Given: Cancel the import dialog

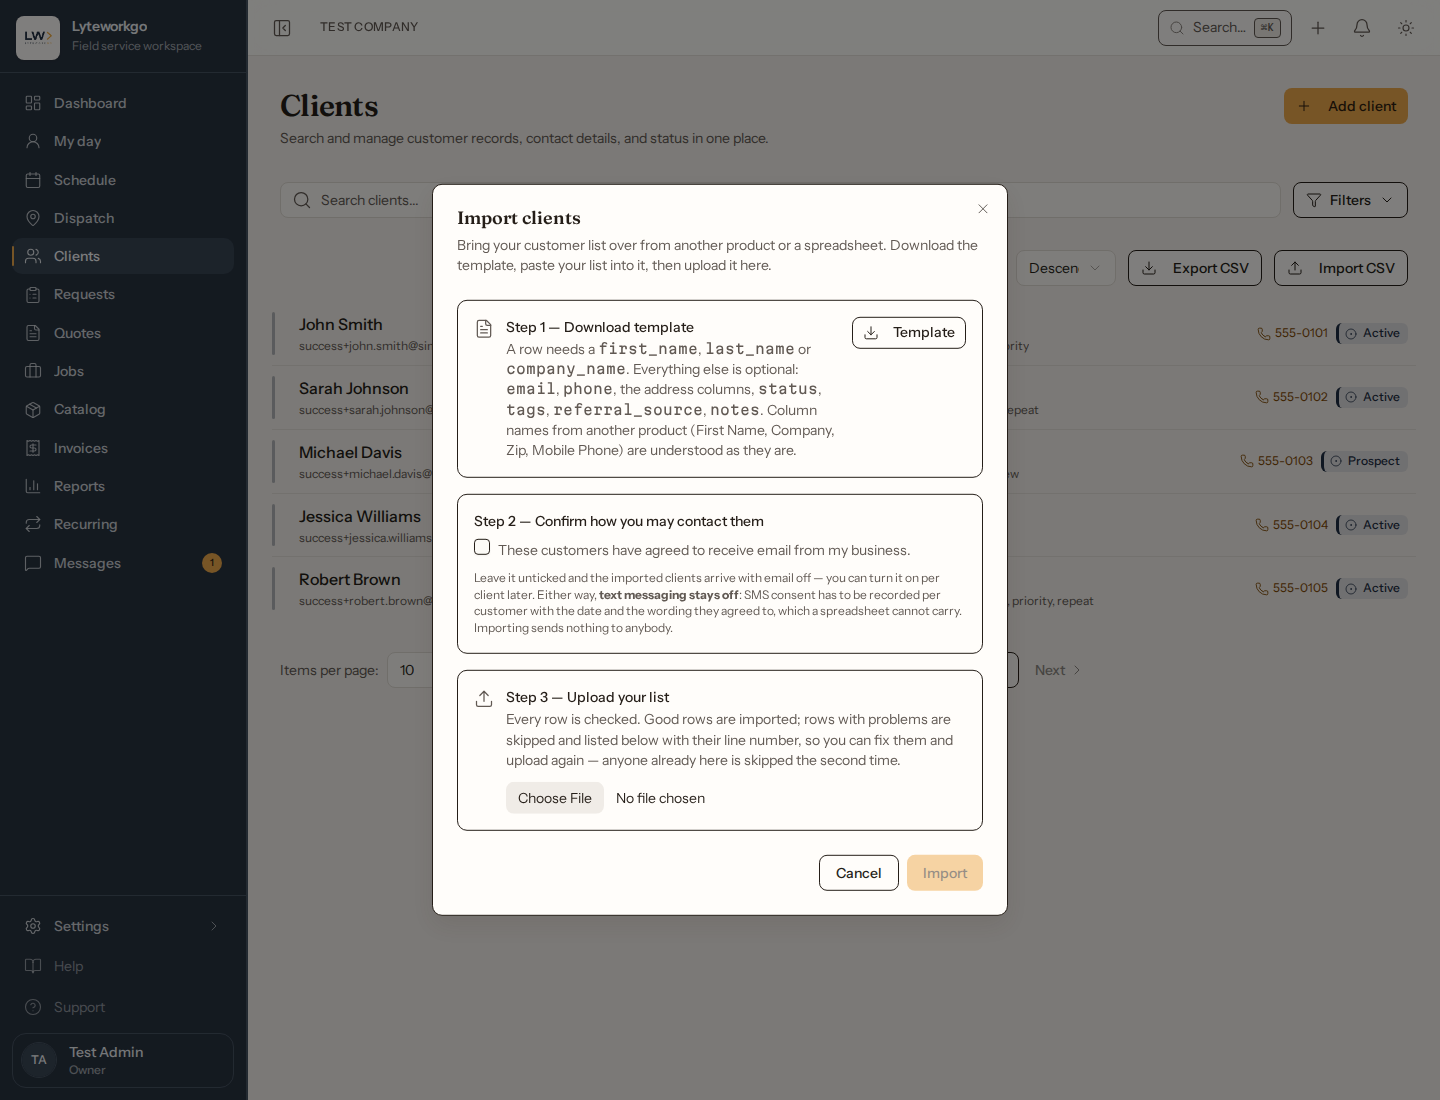Looking at the screenshot, I should coord(859,873).
